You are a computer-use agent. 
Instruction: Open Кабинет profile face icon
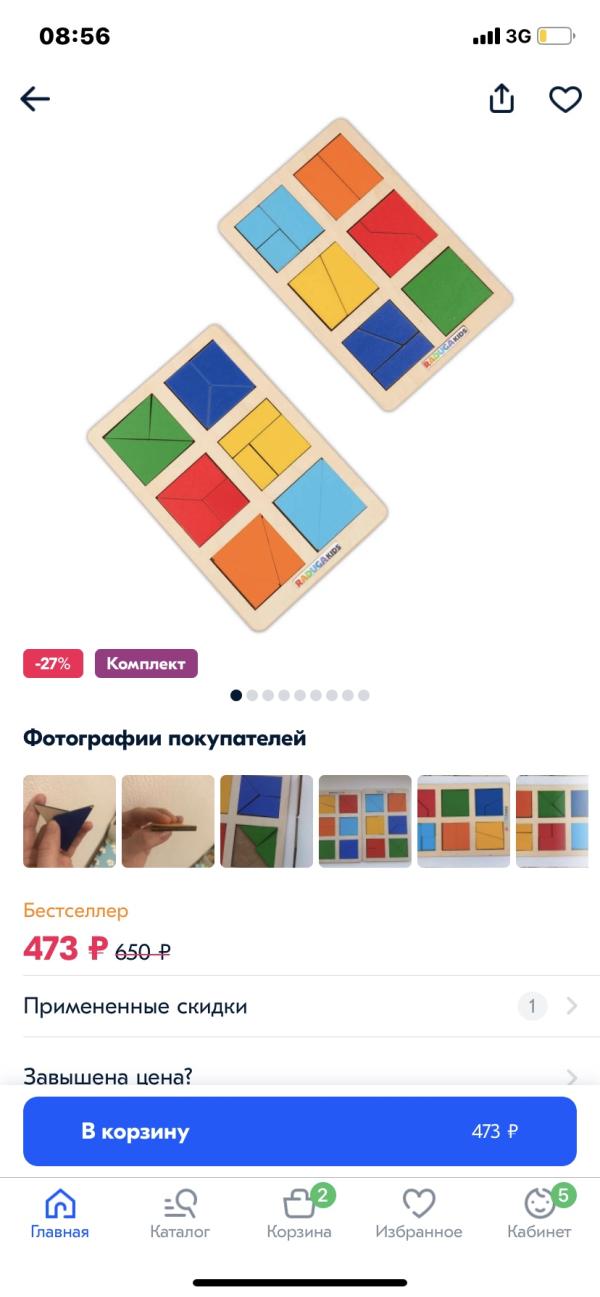pos(539,1203)
